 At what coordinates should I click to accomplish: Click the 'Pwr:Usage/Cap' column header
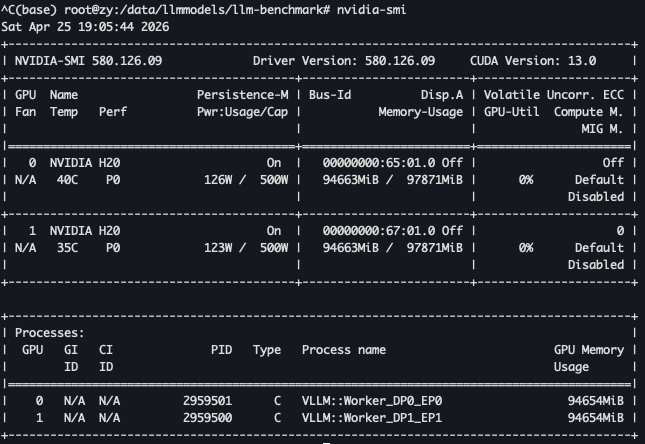click(x=242, y=112)
